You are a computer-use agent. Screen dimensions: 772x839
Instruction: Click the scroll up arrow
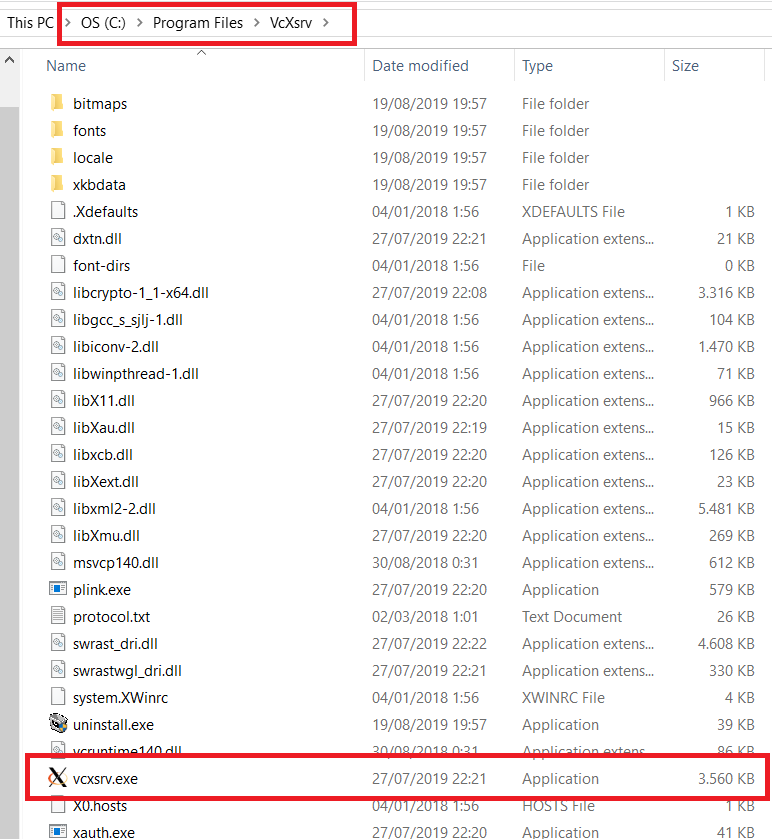(9, 60)
